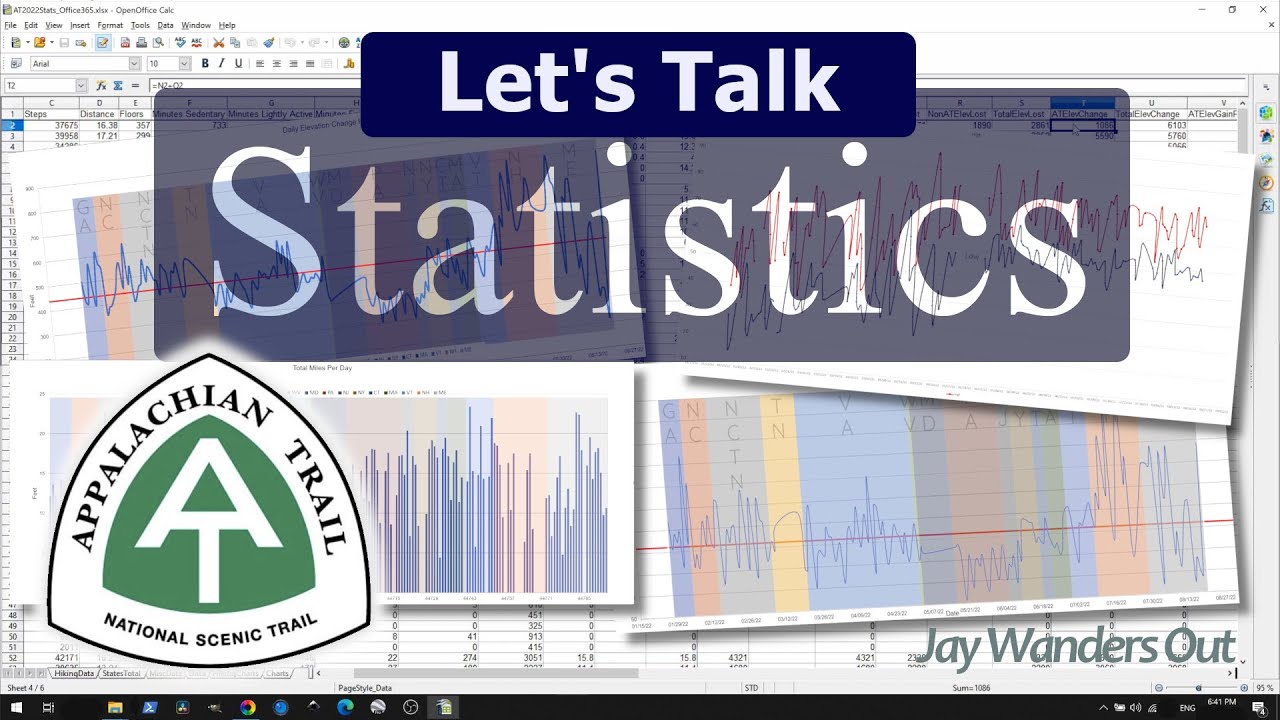Select row header 2
The width and height of the screenshot is (1280, 720).
pos(11,126)
